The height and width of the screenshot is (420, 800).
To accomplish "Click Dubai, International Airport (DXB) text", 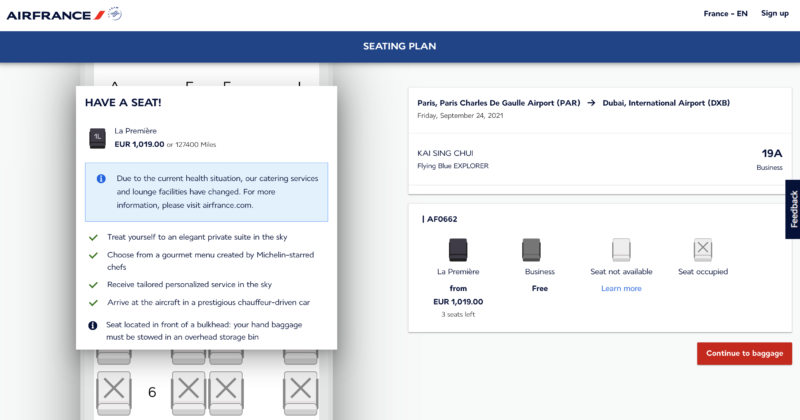I will (666, 103).
